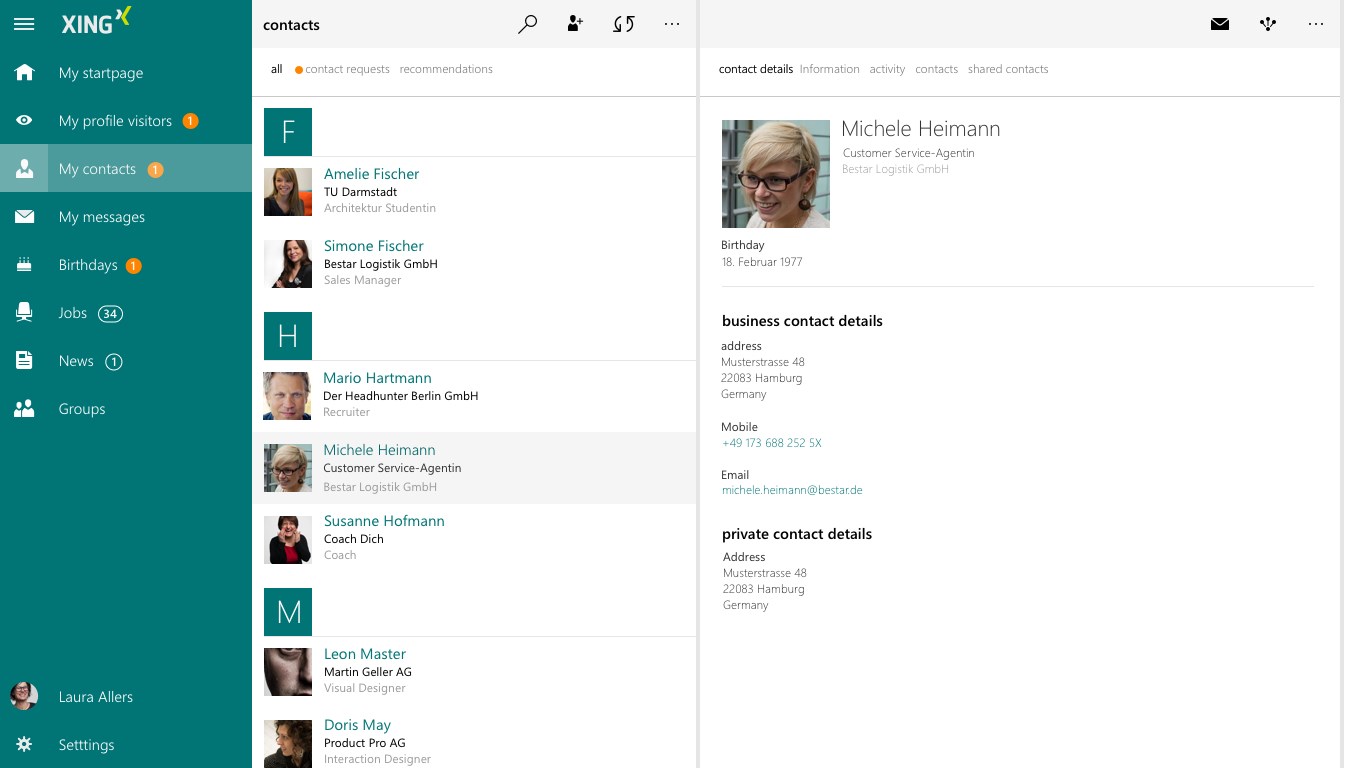Open the message envelope icon for Michele Heimann
This screenshot has height=768, width=1366.
point(1220,24)
